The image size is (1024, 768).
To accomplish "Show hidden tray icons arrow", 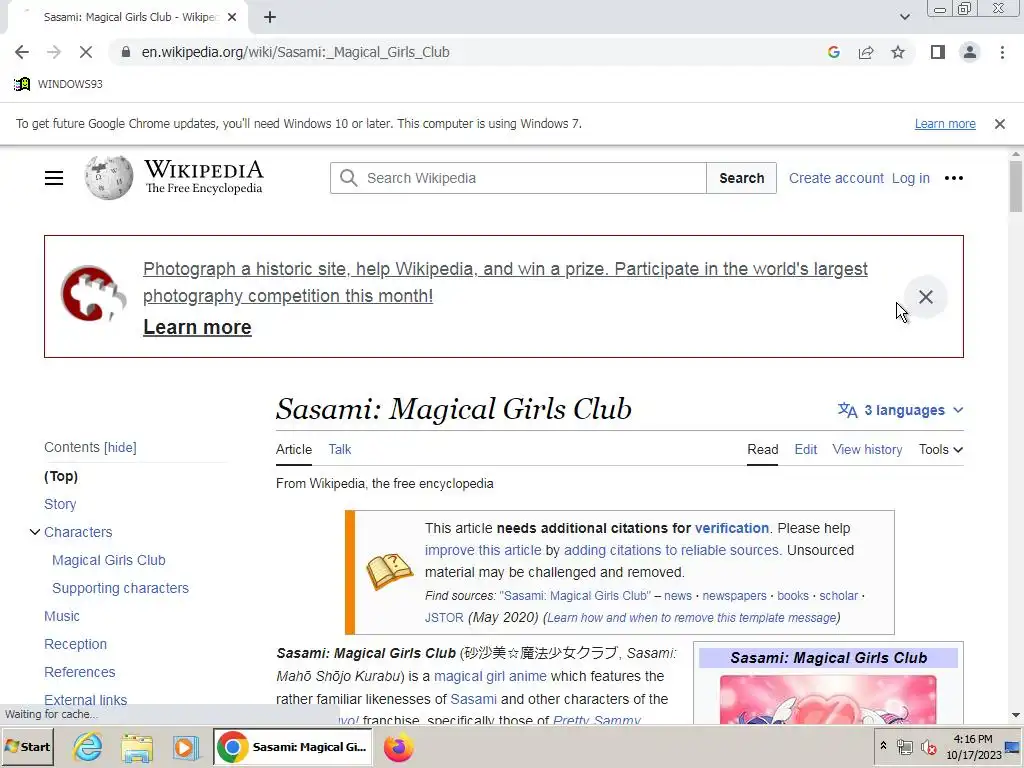I will click(883, 746).
